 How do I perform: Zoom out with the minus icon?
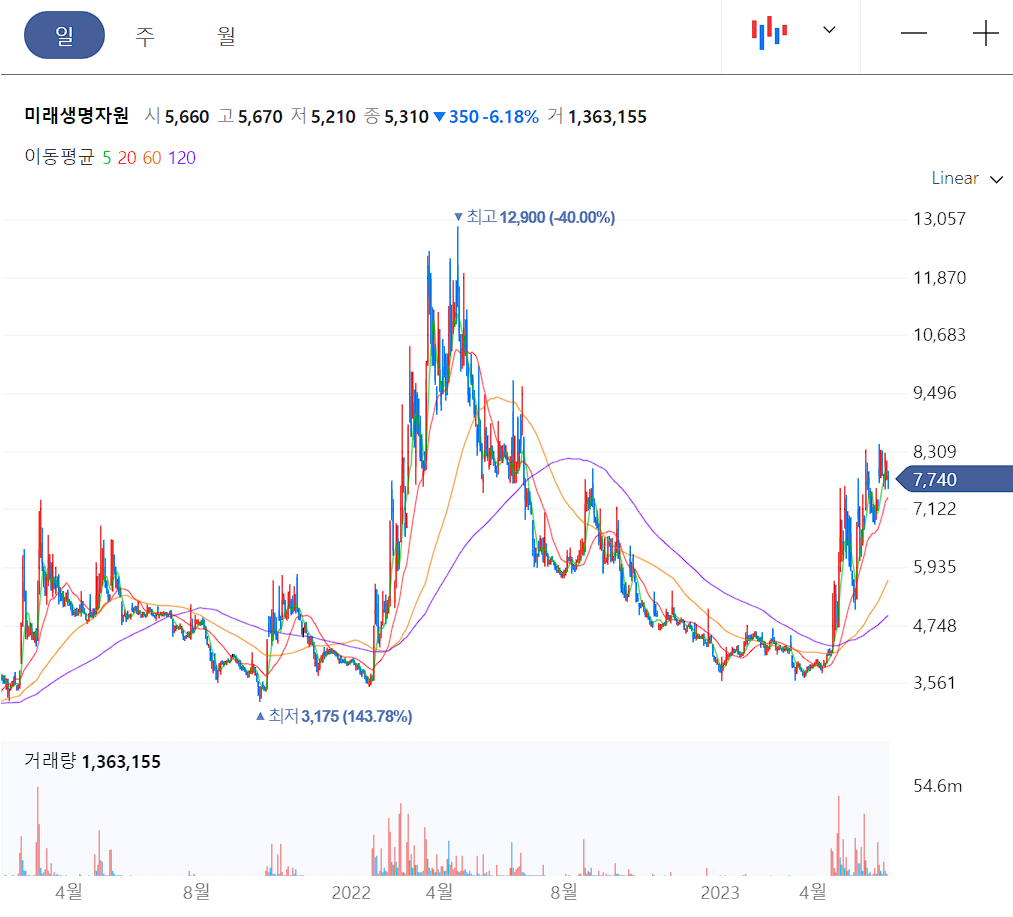tap(914, 33)
